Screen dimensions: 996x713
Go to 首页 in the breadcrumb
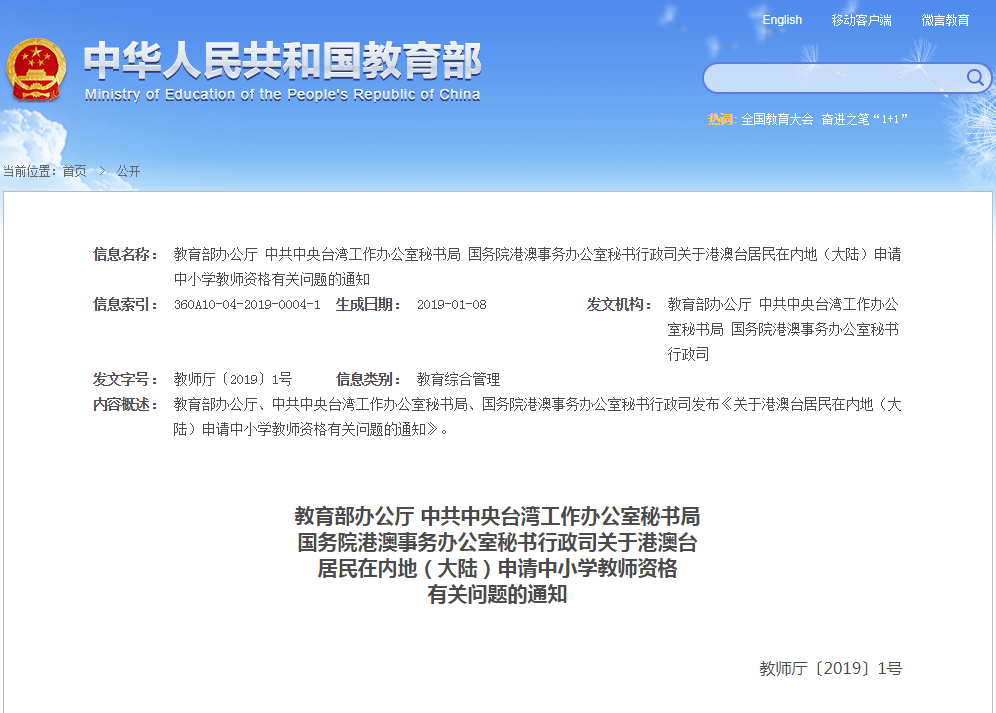point(74,171)
